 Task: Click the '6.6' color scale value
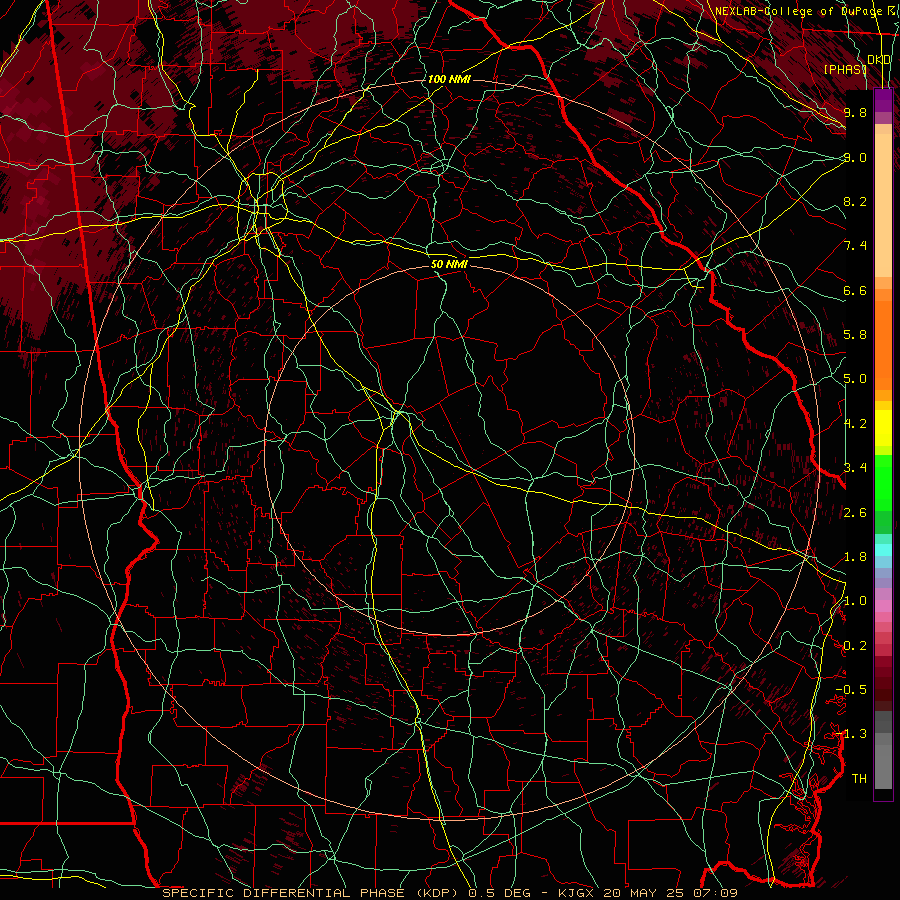coord(855,290)
